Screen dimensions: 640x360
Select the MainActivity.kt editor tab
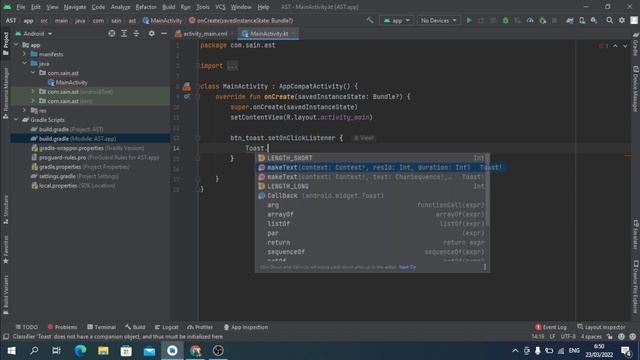268,33
